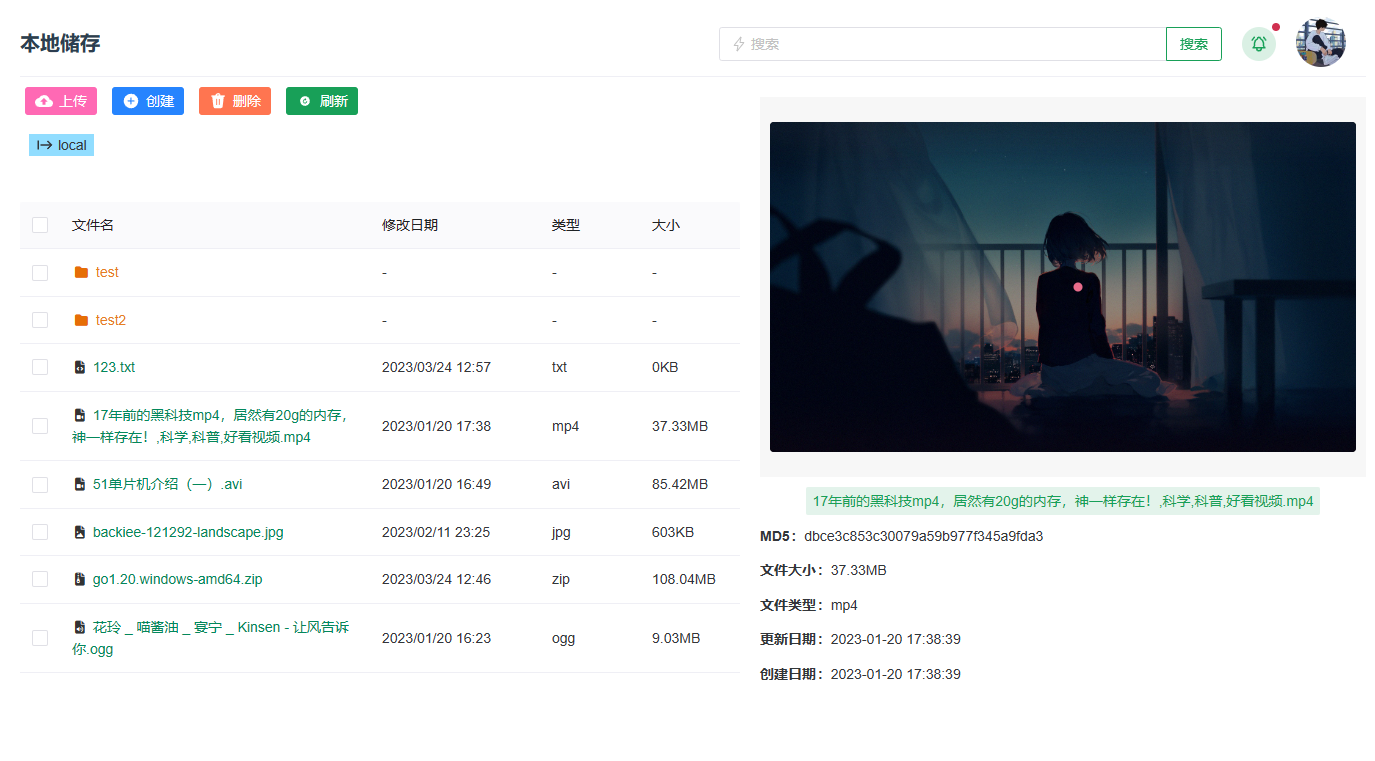The height and width of the screenshot is (761, 1375).
Task: Toggle the select-all checkbox in table header
Action: click(40, 225)
